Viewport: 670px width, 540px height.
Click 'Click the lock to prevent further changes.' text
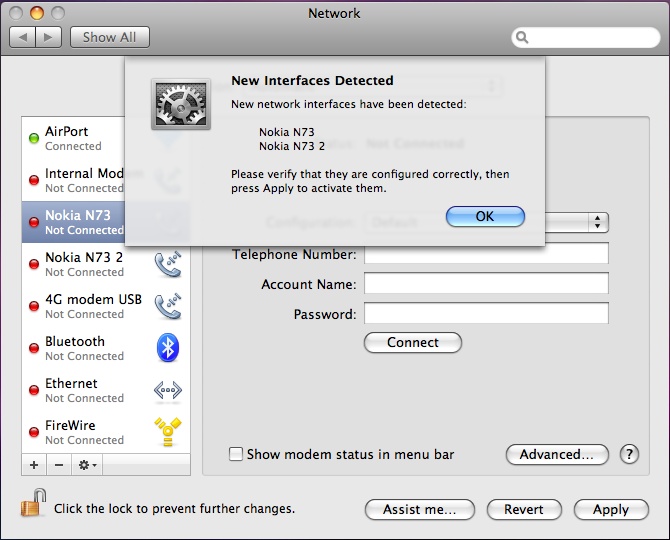[174, 508]
